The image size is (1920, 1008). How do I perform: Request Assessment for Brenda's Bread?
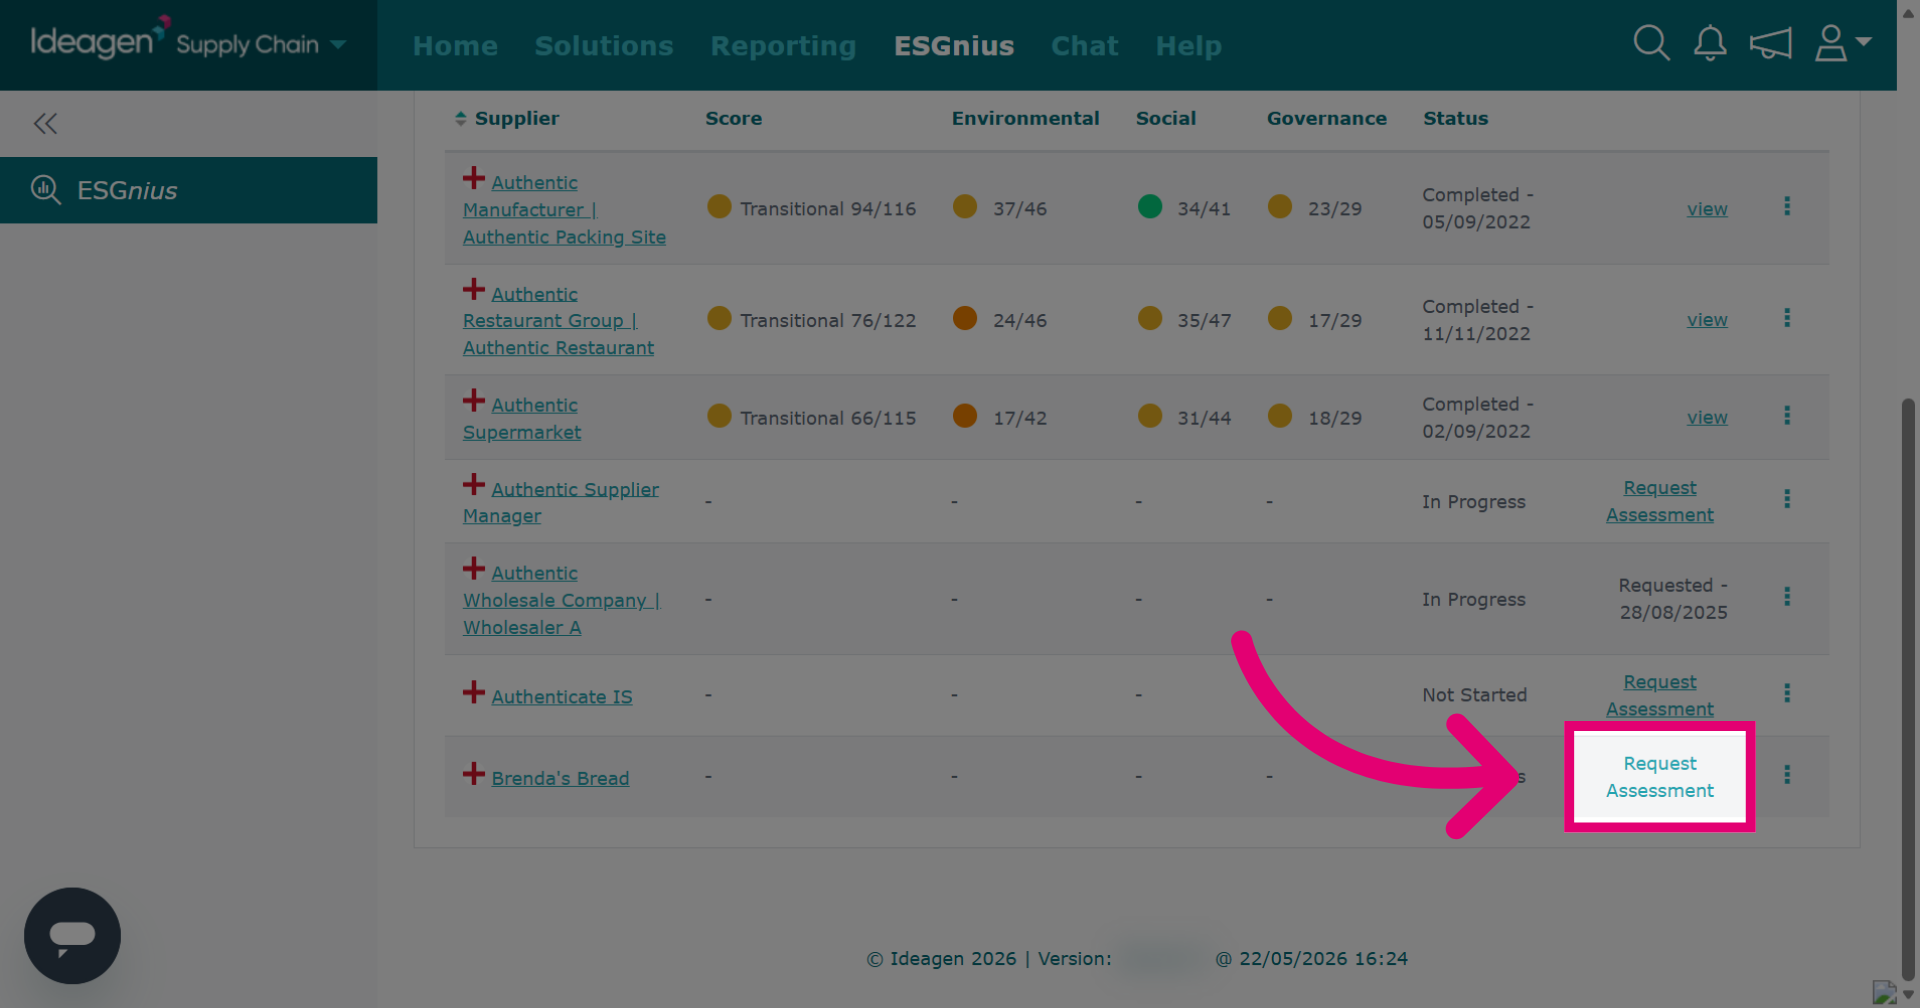click(1660, 777)
